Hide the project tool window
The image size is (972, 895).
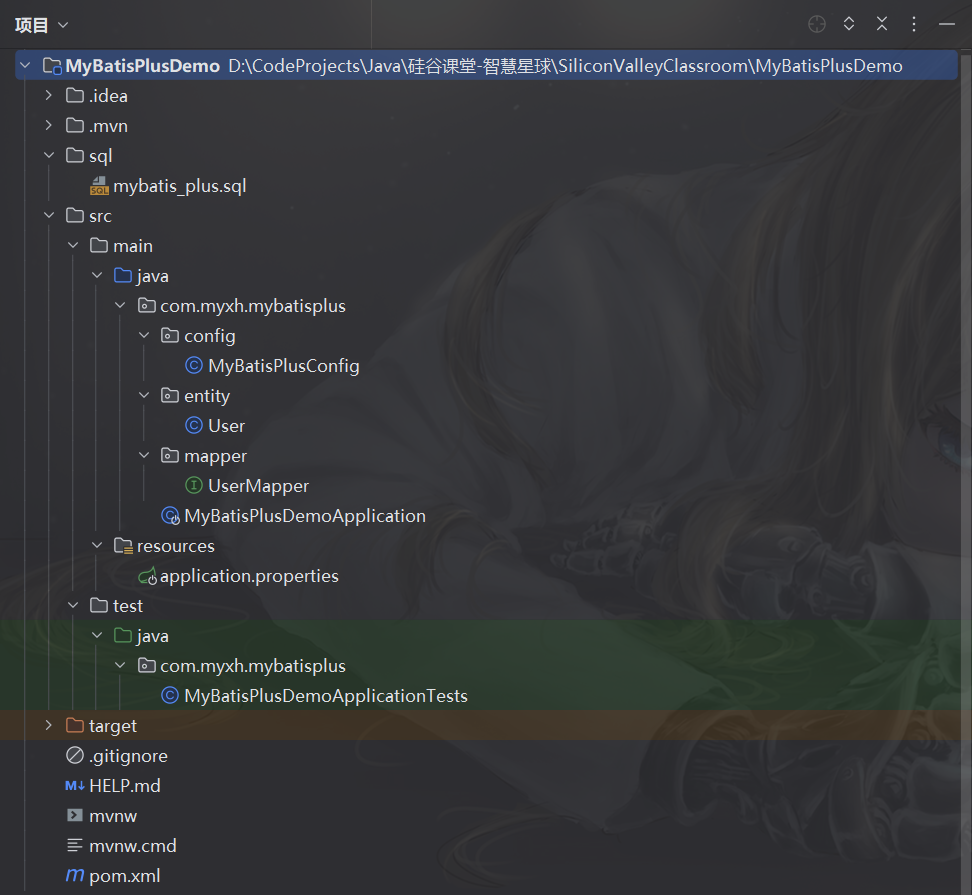(x=947, y=24)
